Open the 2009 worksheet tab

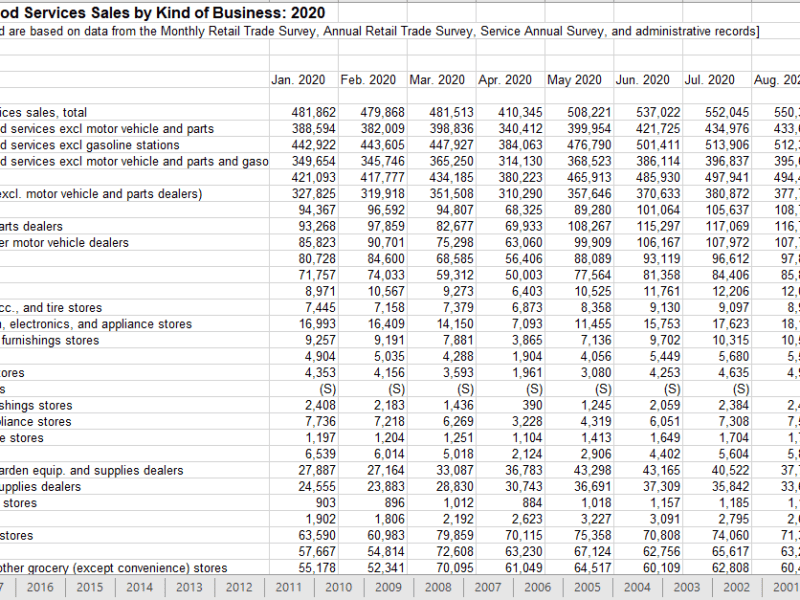(387, 588)
